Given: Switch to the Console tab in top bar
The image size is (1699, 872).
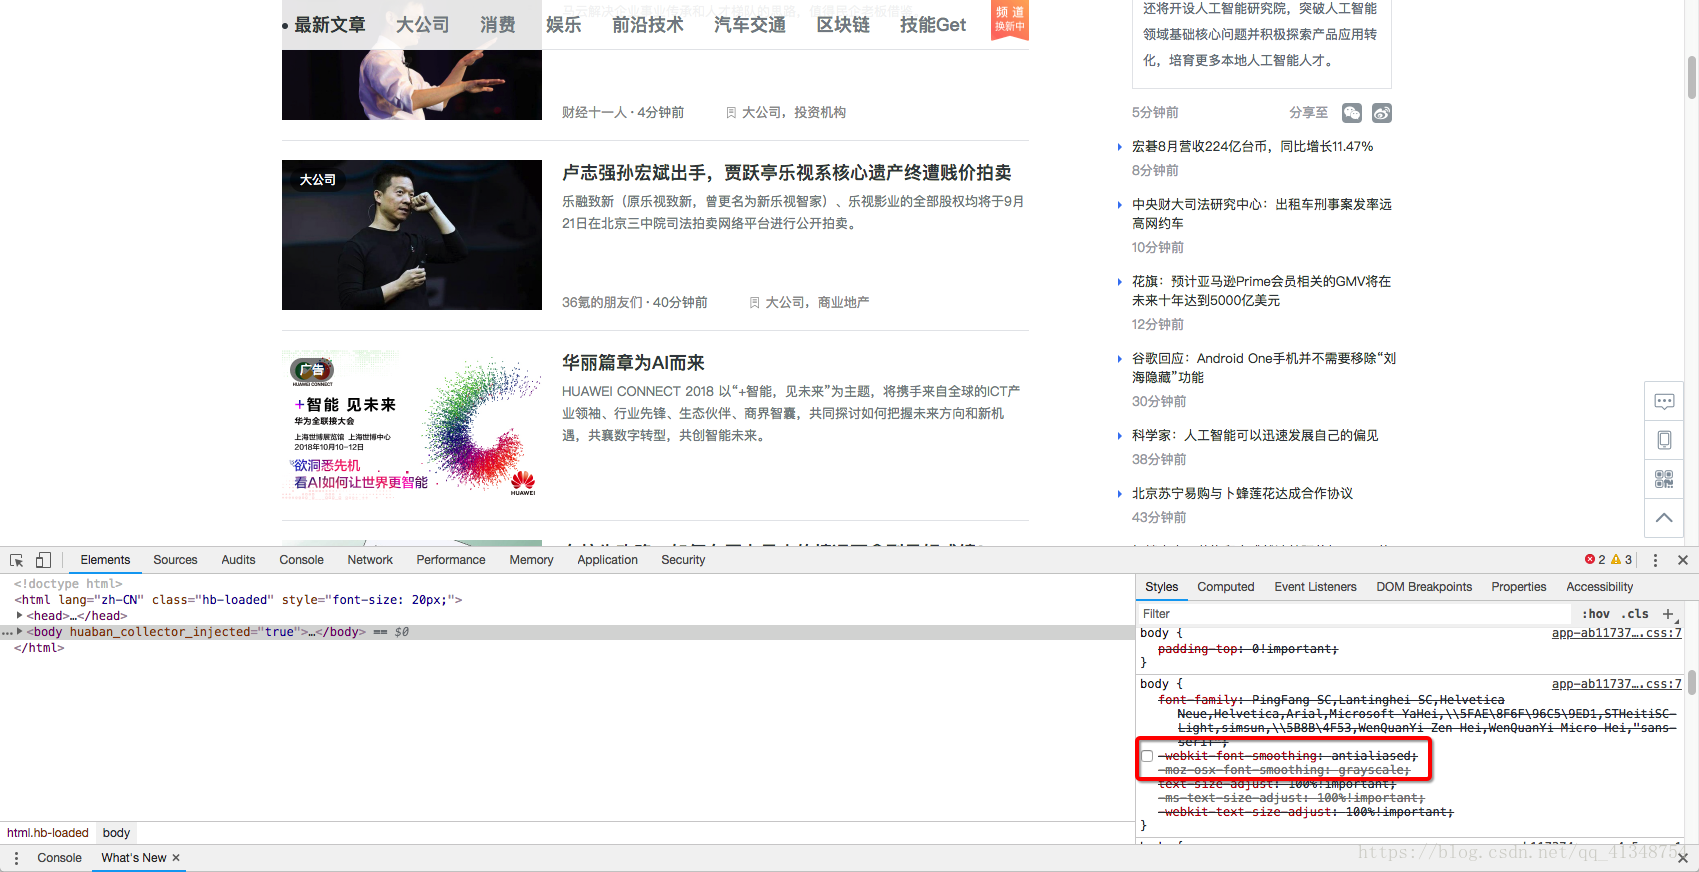Looking at the screenshot, I should tap(301, 560).
